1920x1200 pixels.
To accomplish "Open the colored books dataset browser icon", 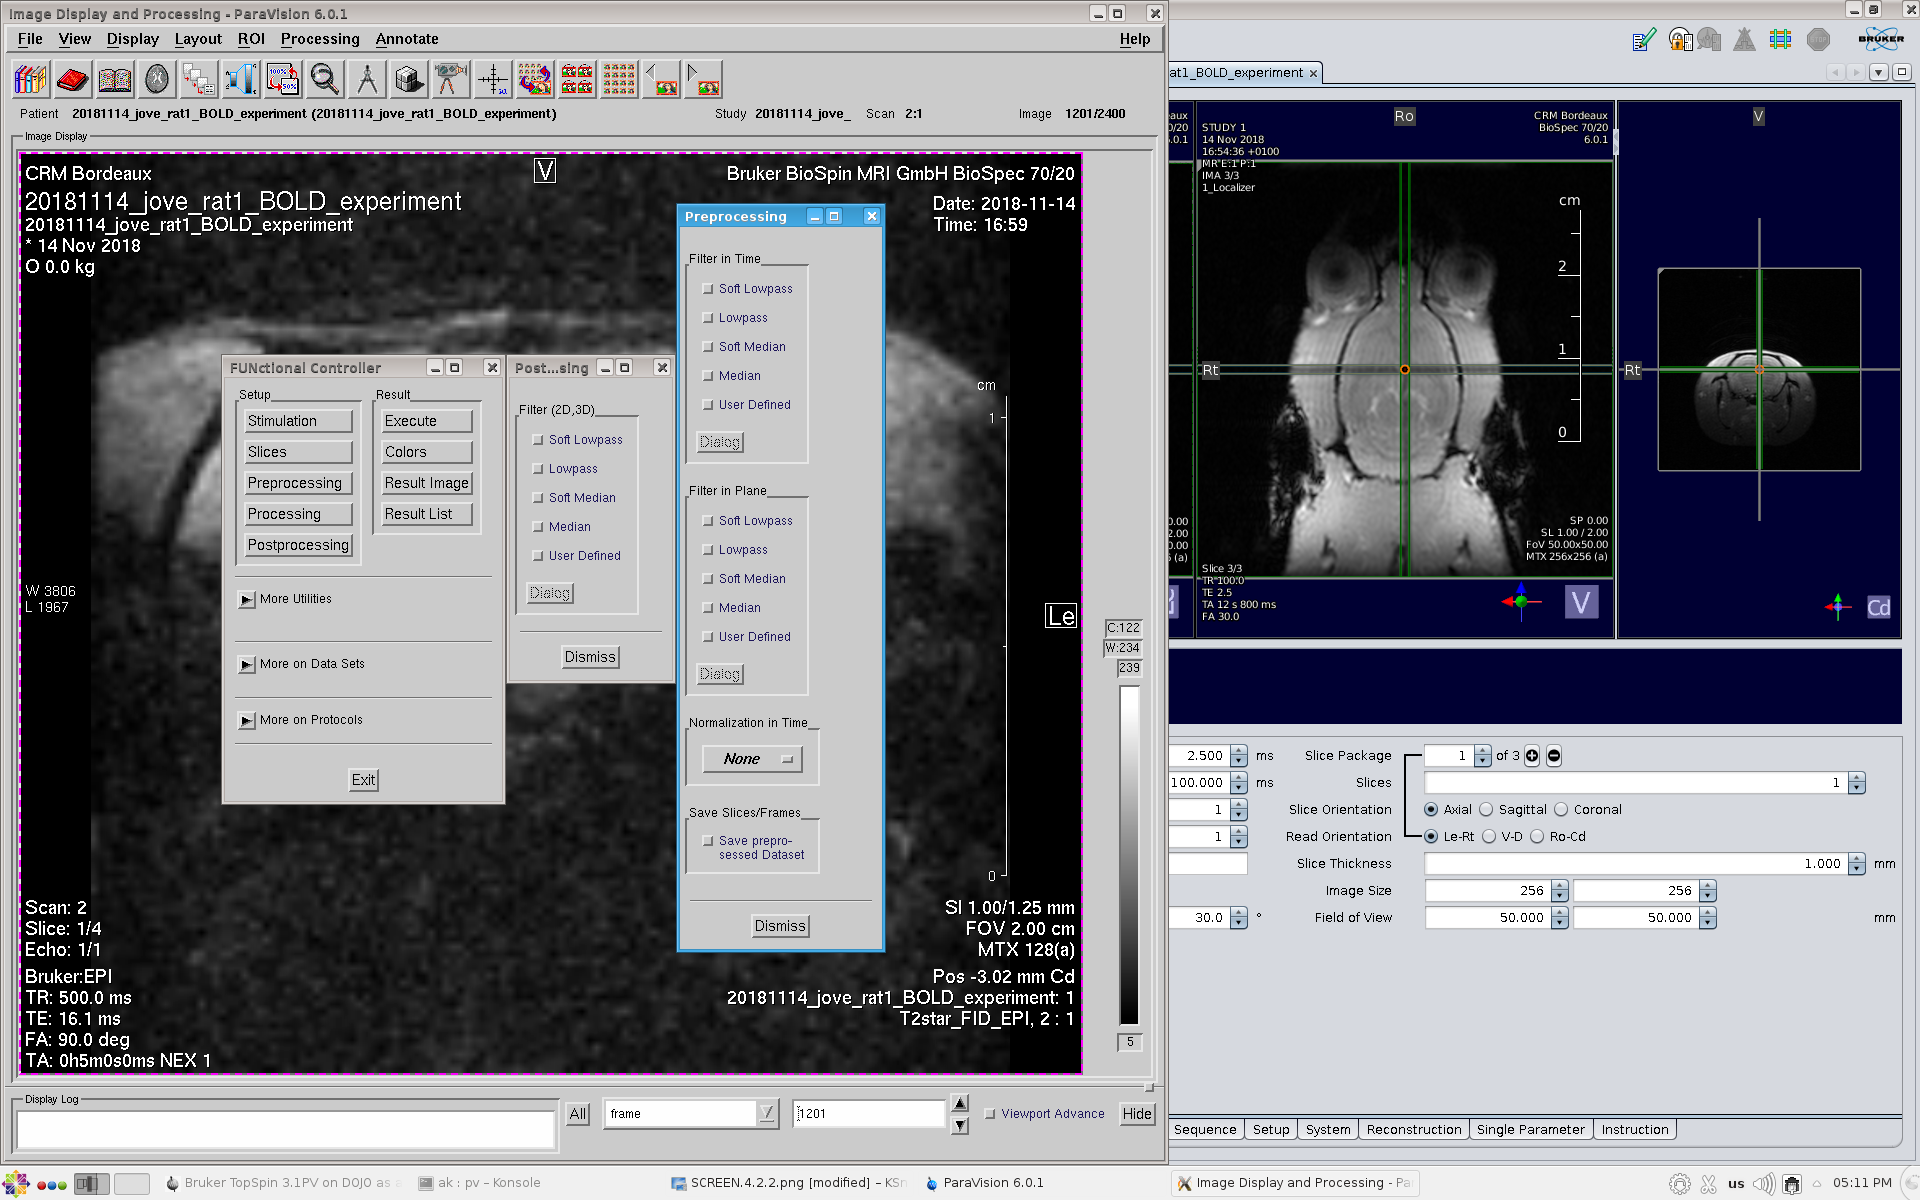I will (x=30, y=79).
